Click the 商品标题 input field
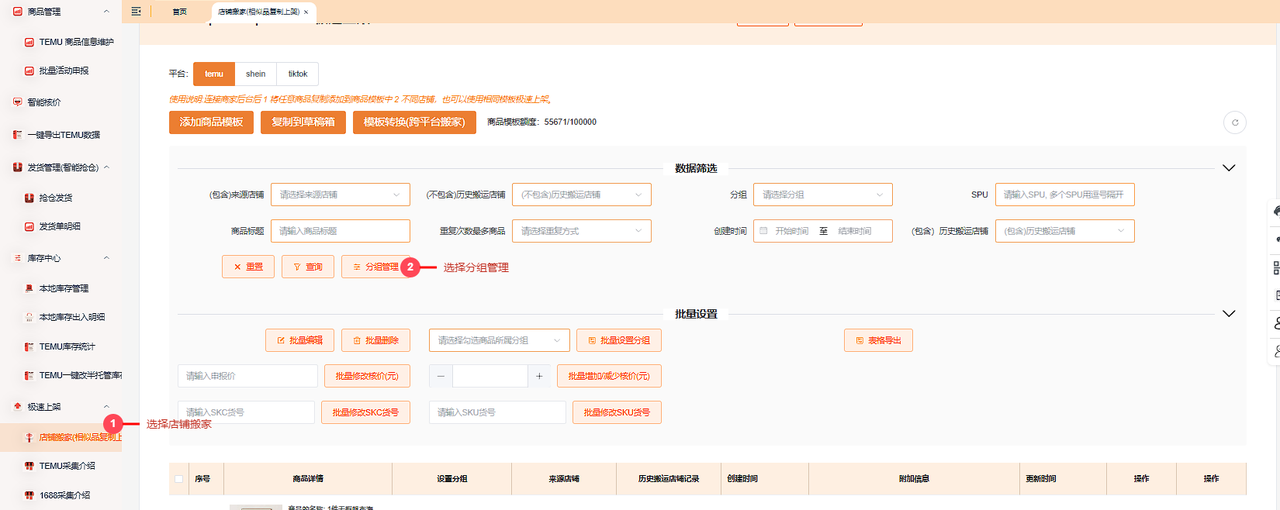Viewport: 1280px width, 510px height. pyautogui.click(x=340, y=231)
